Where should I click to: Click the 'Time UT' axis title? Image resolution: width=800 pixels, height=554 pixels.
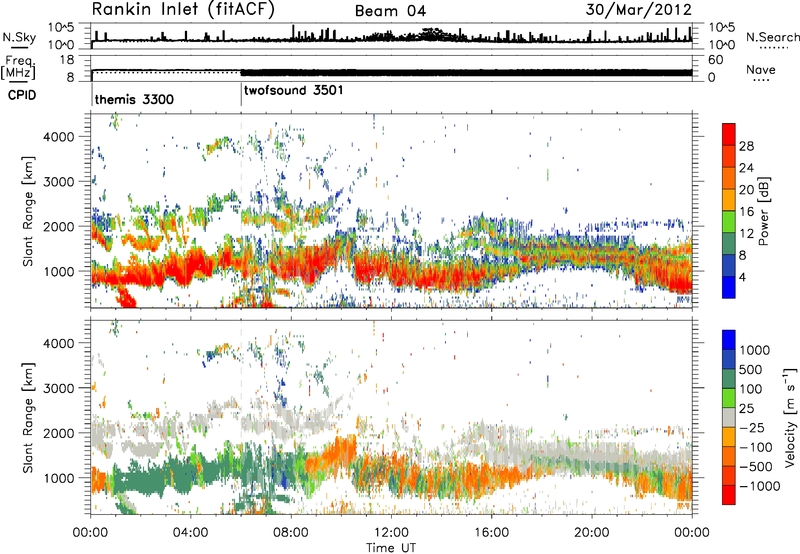point(391,547)
